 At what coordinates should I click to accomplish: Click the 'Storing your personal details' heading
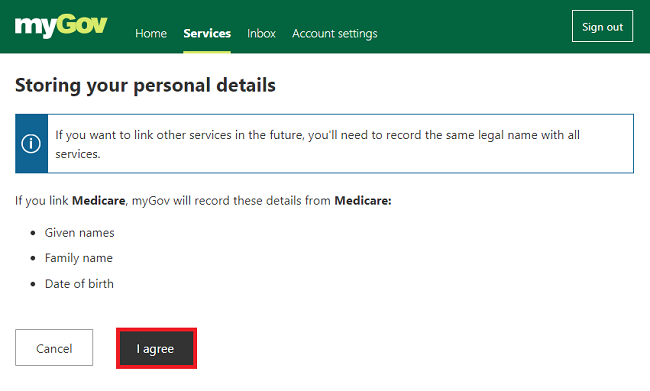[145, 85]
